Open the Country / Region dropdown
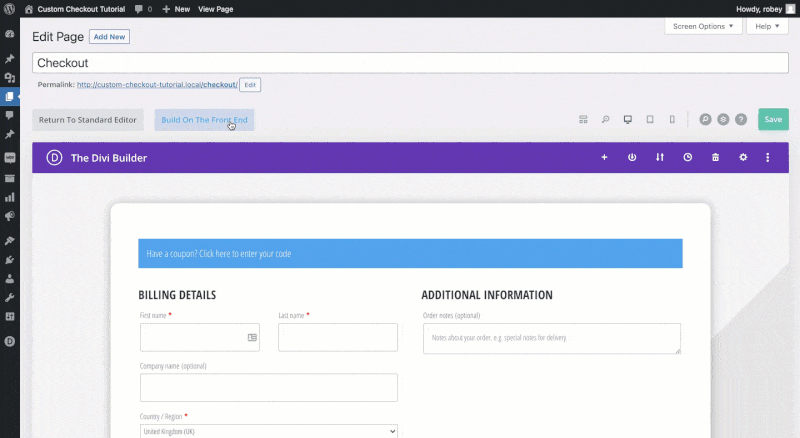 point(269,431)
